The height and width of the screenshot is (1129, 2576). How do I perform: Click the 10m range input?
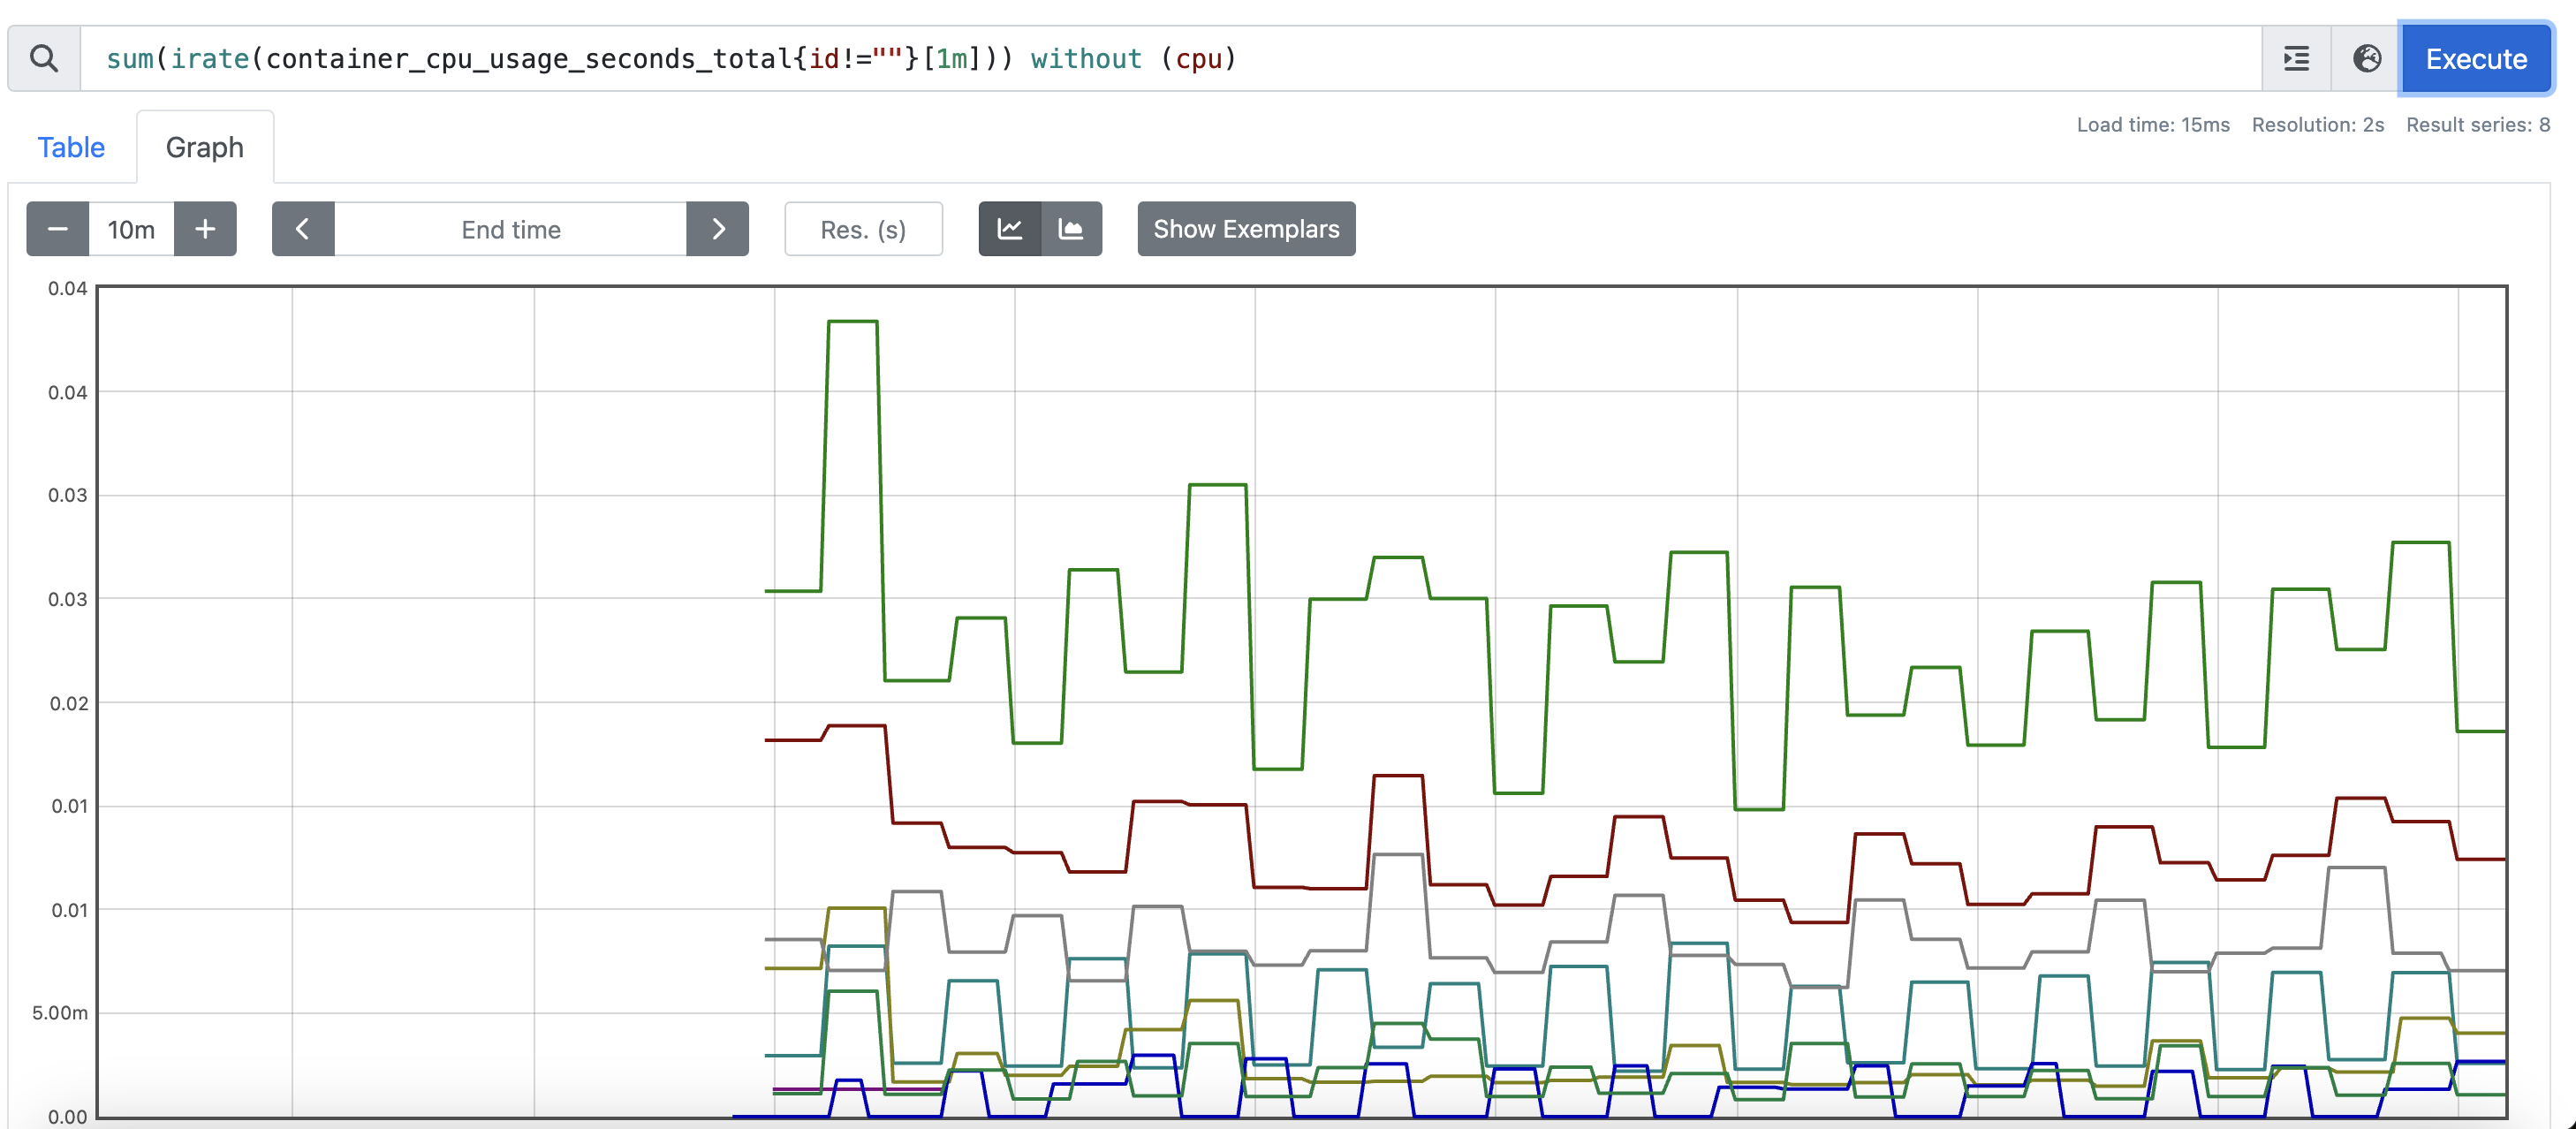pos(131,229)
